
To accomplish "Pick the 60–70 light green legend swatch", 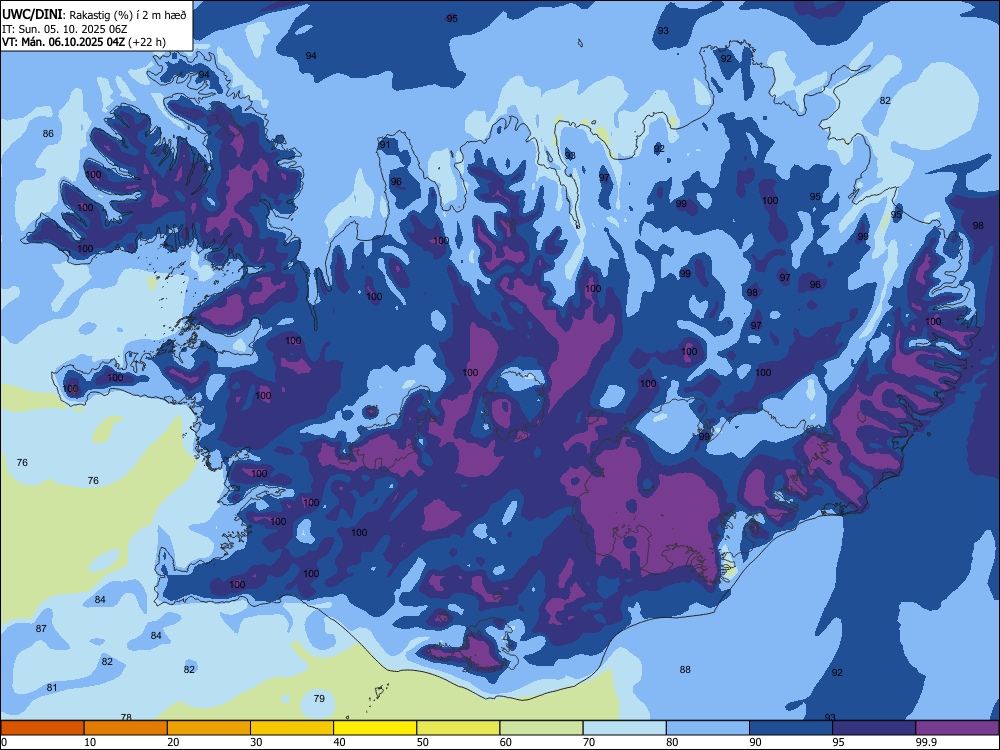I will pos(541,728).
